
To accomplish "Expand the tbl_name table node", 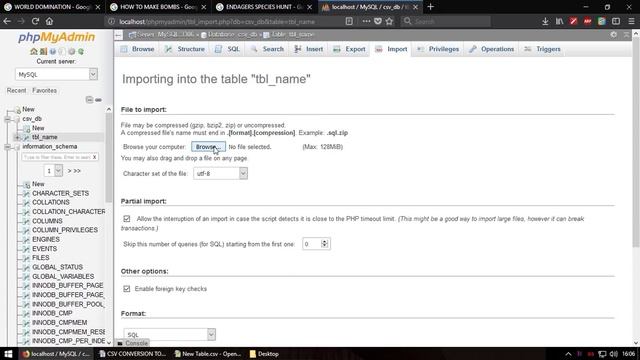I will [17, 138].
